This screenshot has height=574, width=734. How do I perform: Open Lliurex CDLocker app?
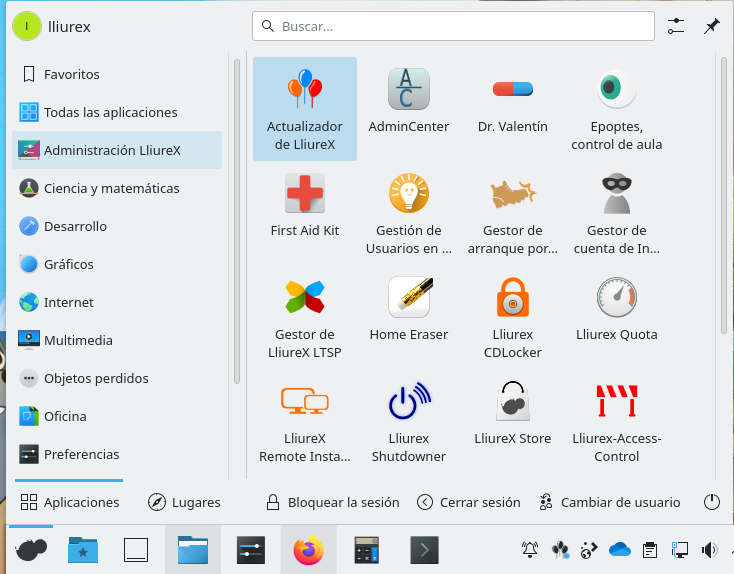[x=513, y=315]
